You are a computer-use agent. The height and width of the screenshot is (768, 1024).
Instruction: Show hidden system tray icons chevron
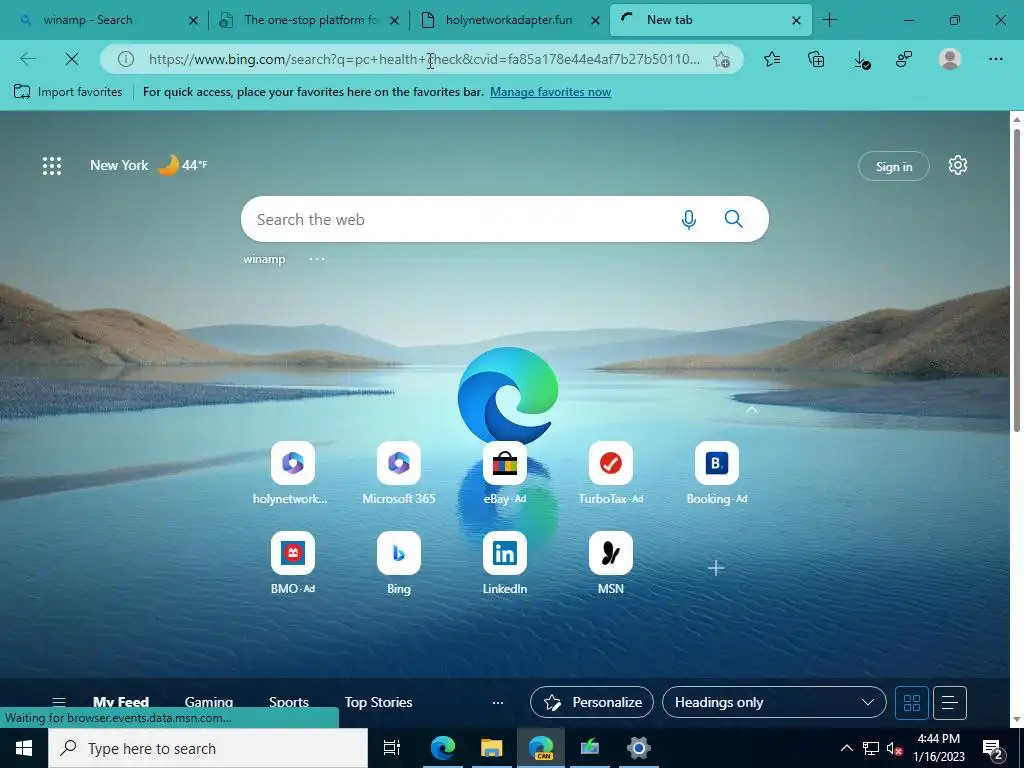pyautogui.click(x=846, y=748)
